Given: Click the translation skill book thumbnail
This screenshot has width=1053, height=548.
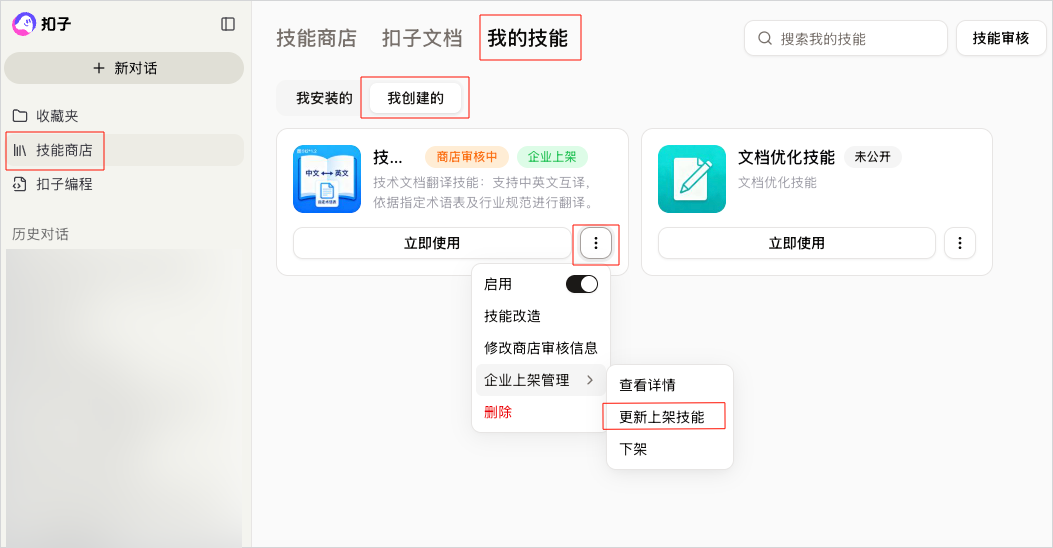Looking at the screenshot, I should (x=327, y=179).
